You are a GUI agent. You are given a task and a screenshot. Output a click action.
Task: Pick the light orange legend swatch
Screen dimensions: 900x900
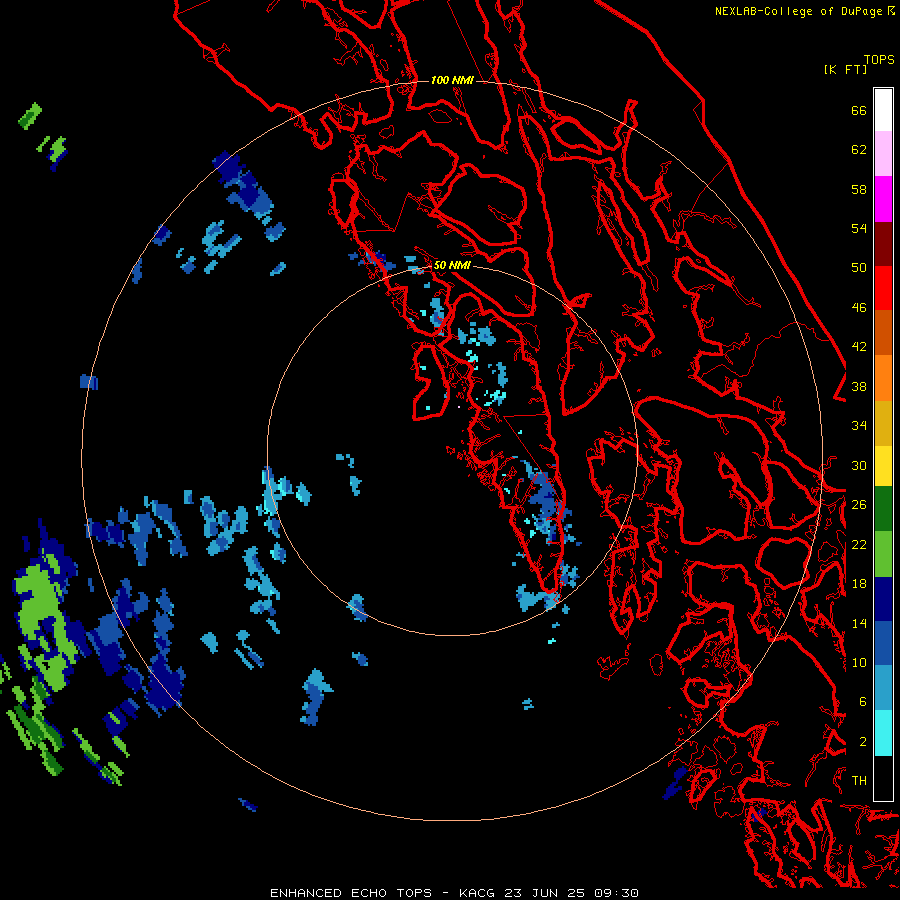pyautogui.click(x=883, y=378)
